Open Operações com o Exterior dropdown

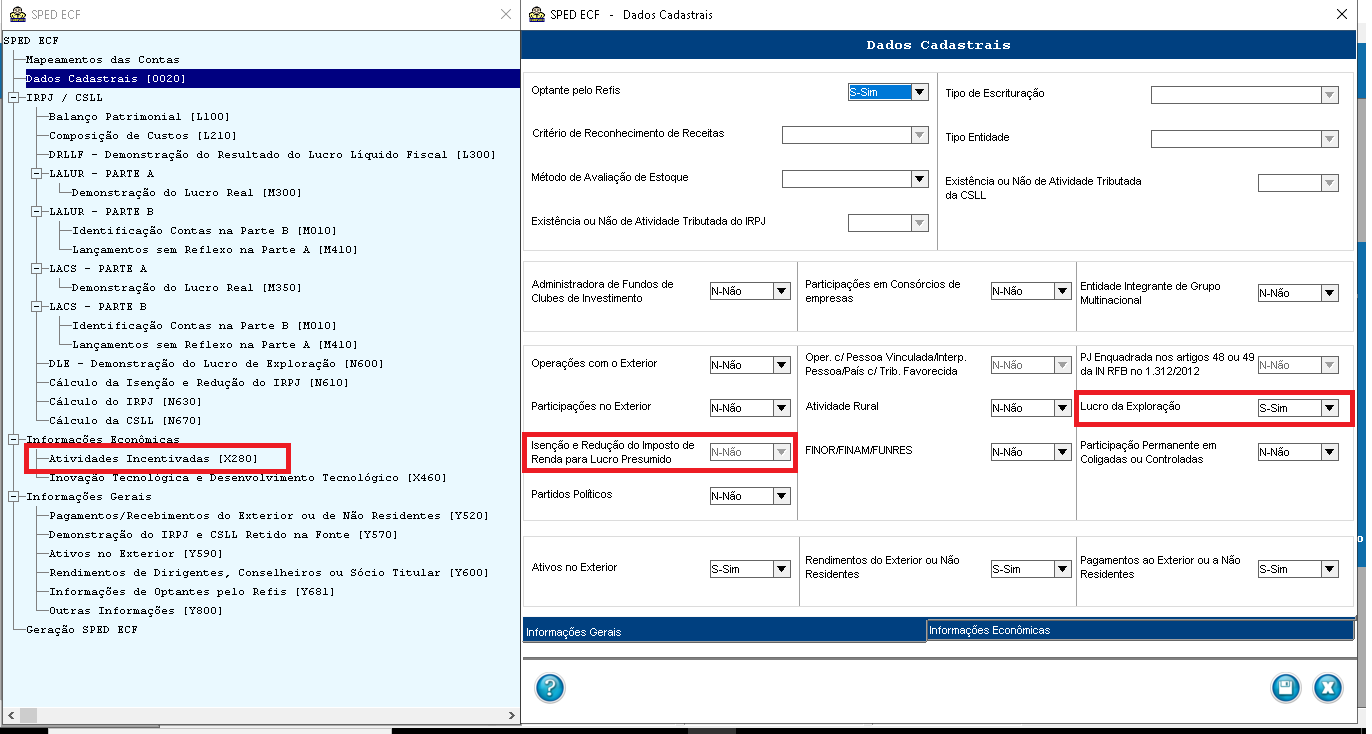point(782,365)
